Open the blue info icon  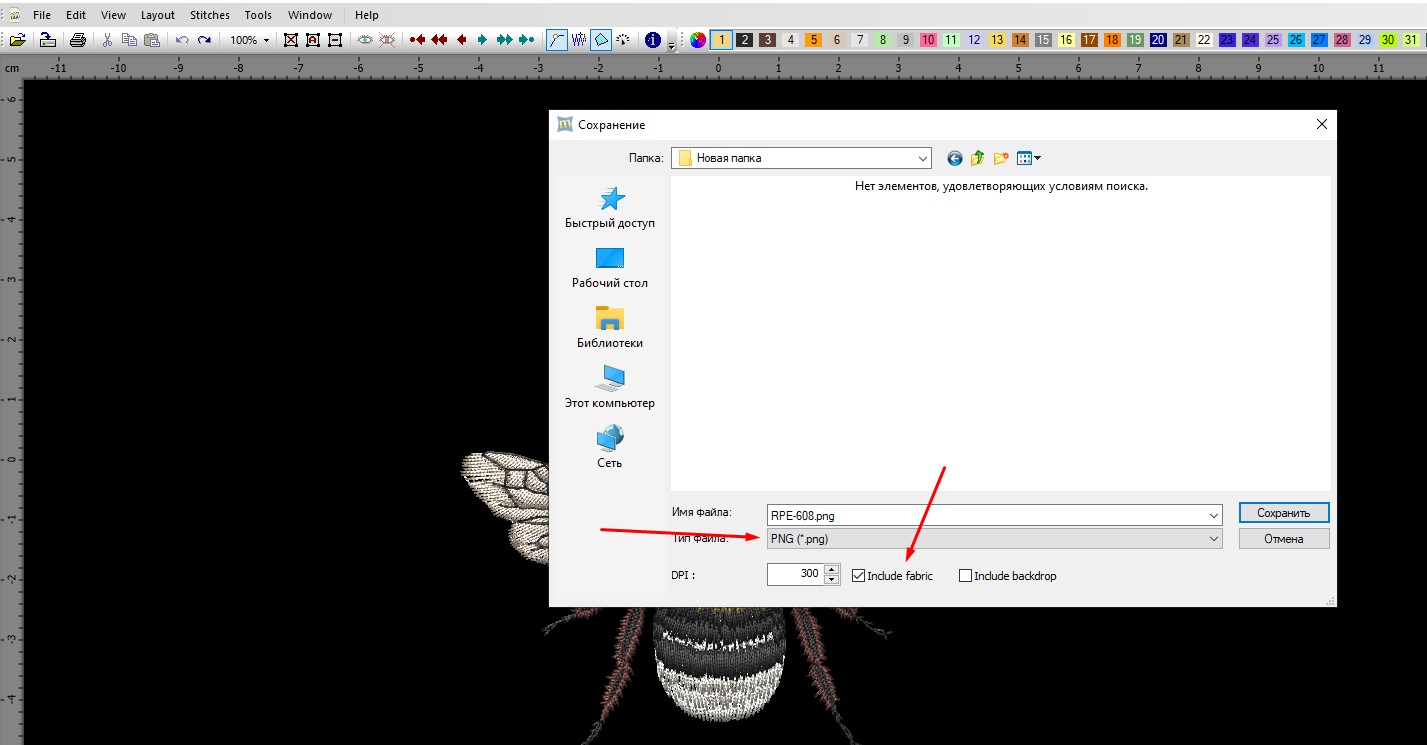(x=653, y=40)
